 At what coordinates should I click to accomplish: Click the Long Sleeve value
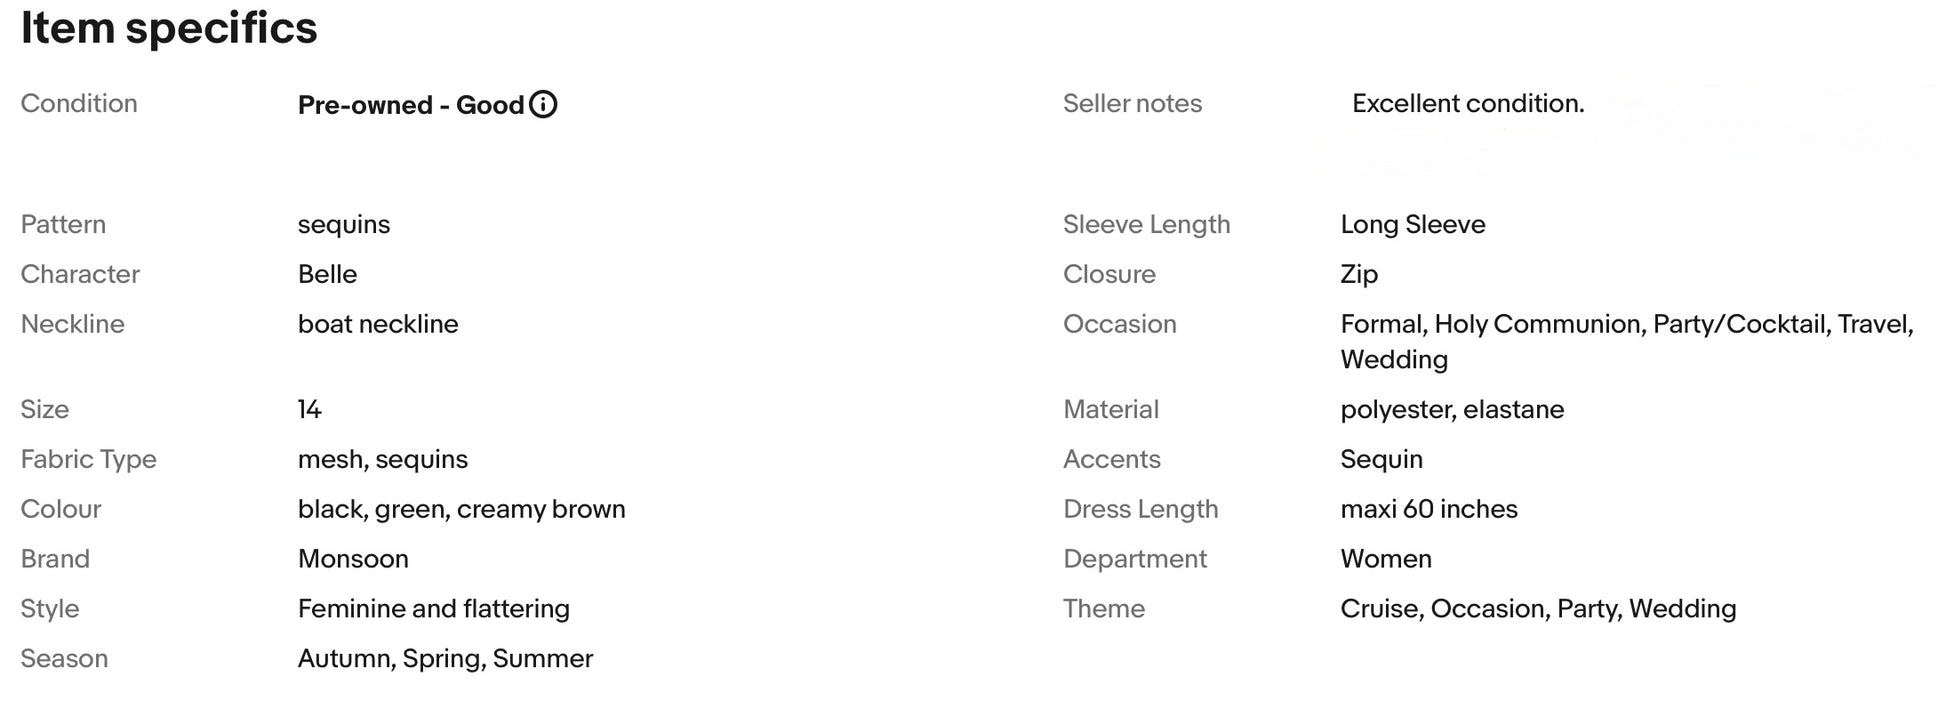click(x=1413, y=225)
